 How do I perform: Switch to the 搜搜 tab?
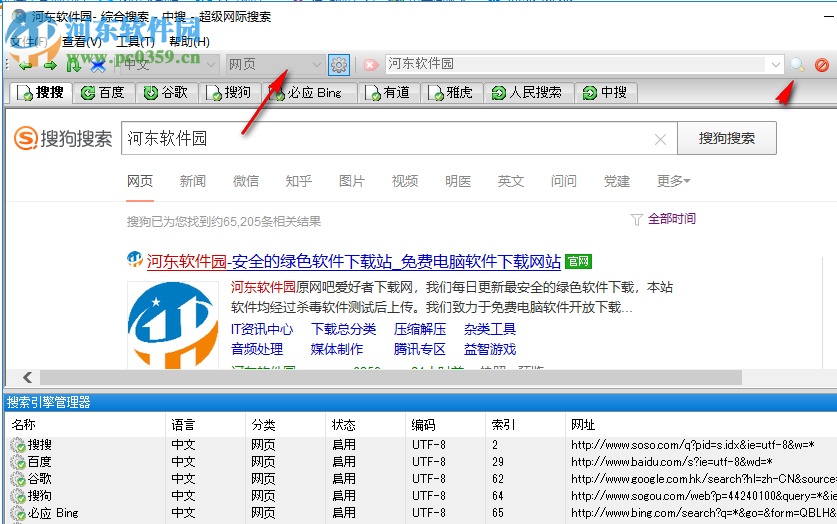(x=41, y=92)
